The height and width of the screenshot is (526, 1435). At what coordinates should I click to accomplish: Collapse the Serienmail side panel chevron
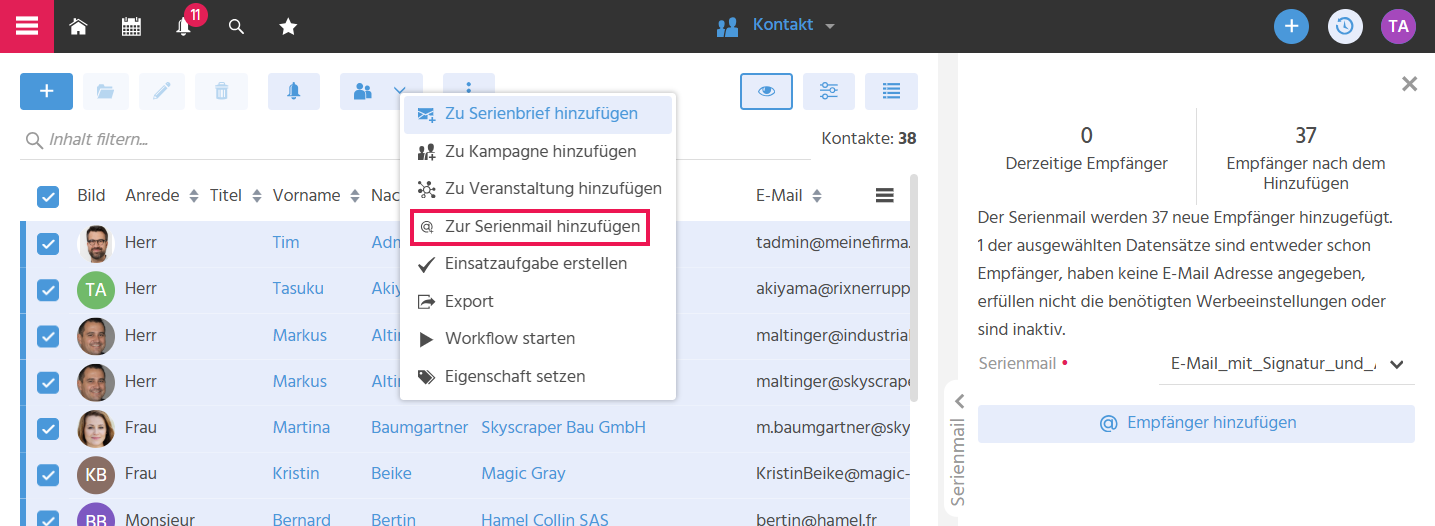point(959,401)
